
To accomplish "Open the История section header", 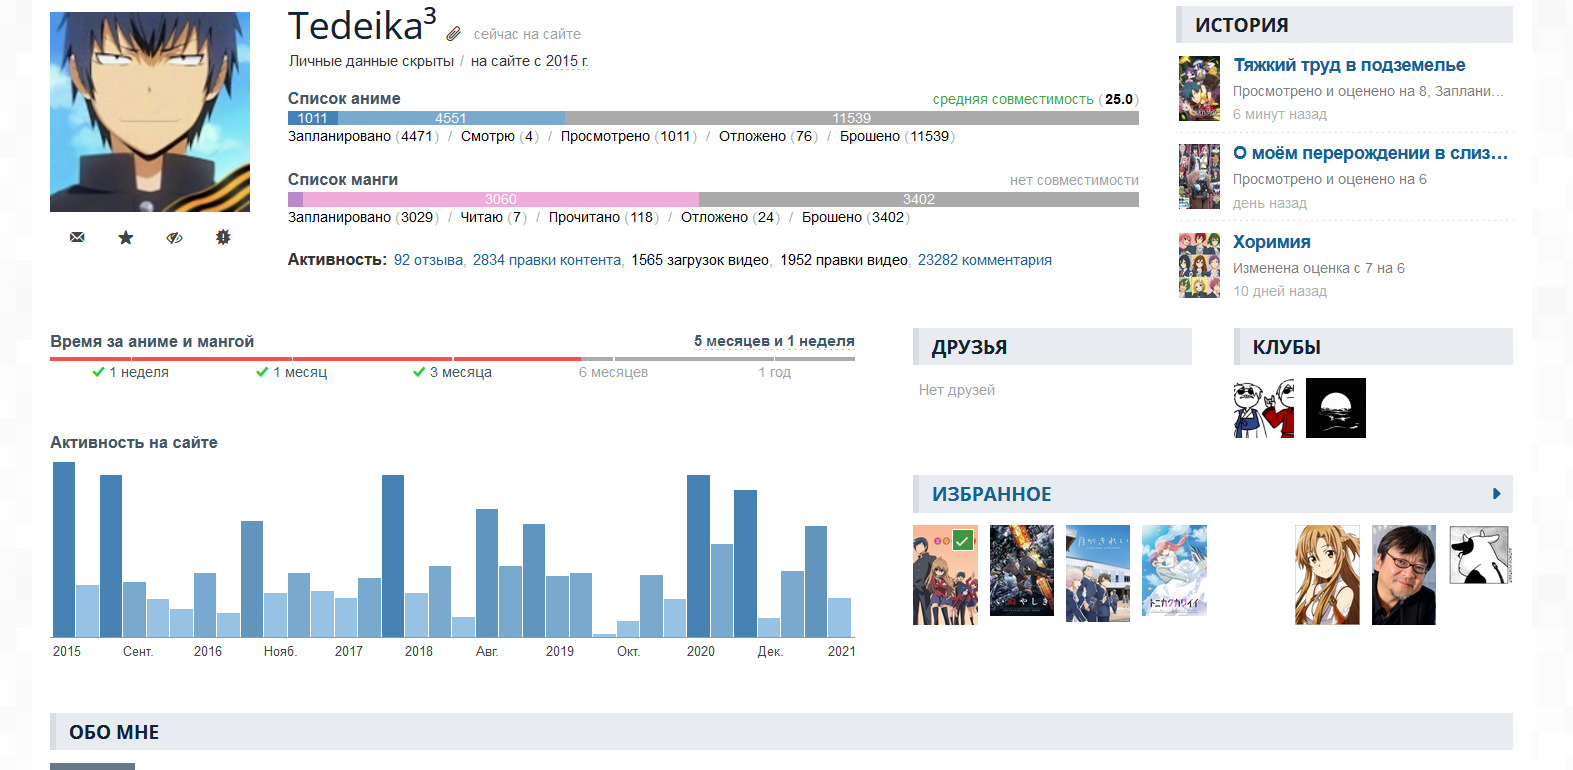I will pos(1241,25).
